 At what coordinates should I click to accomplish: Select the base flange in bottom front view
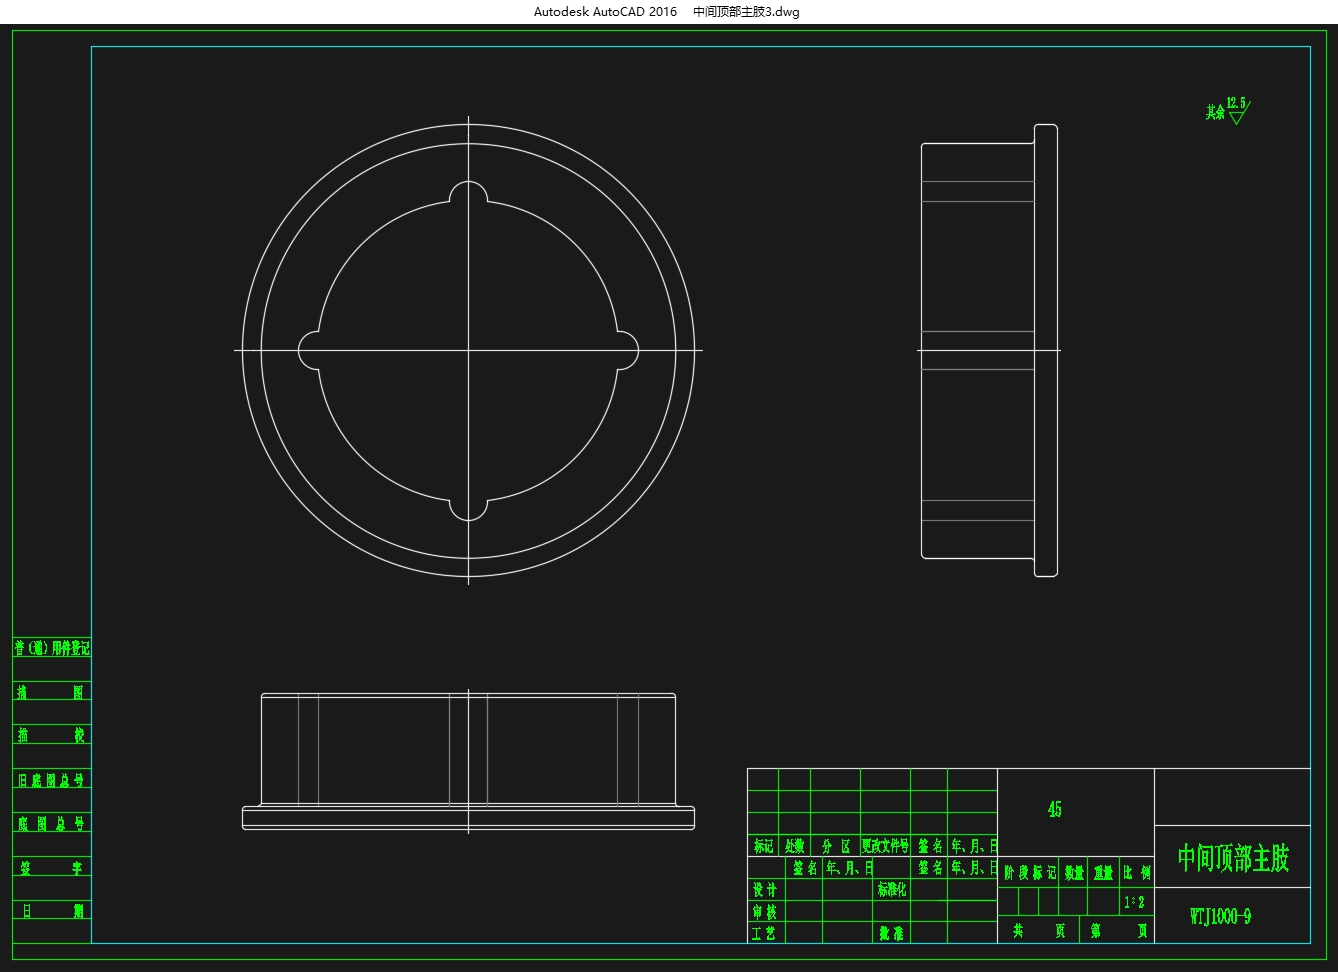(468, 817)
